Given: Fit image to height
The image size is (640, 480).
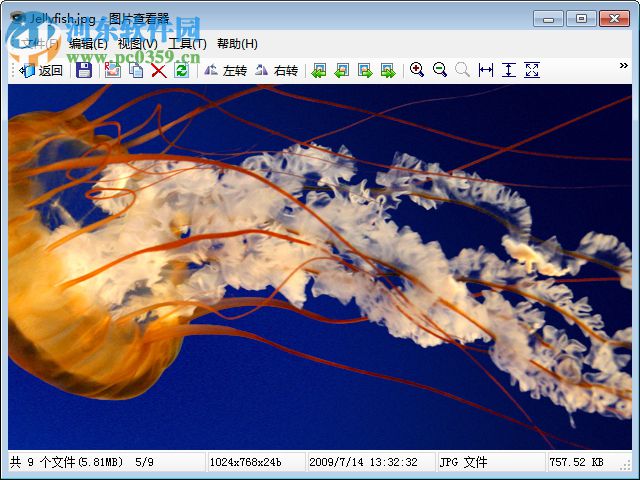Looking at the screenshot, I should 509,70.
